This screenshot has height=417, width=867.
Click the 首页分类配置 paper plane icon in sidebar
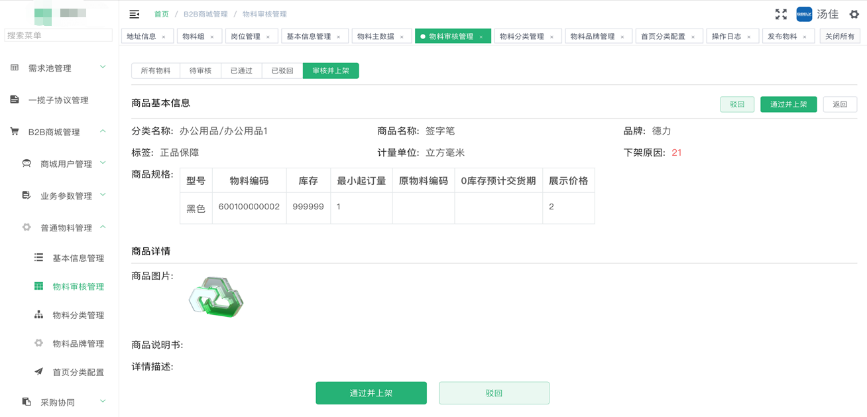(39, 372)
